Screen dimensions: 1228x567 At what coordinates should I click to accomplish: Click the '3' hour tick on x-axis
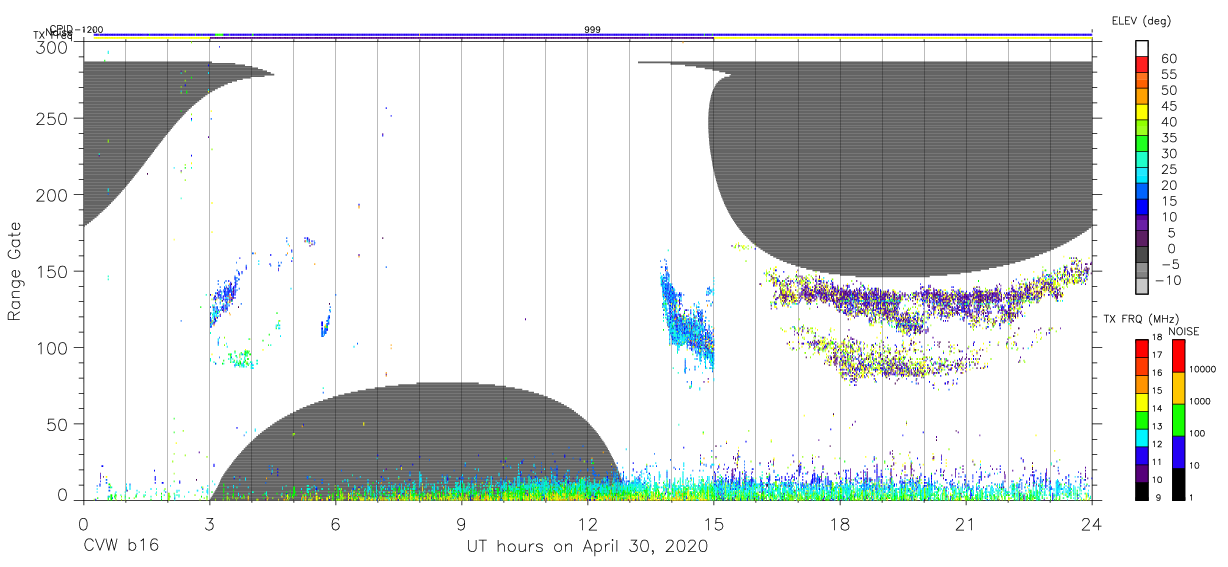(x=209, y=524)
